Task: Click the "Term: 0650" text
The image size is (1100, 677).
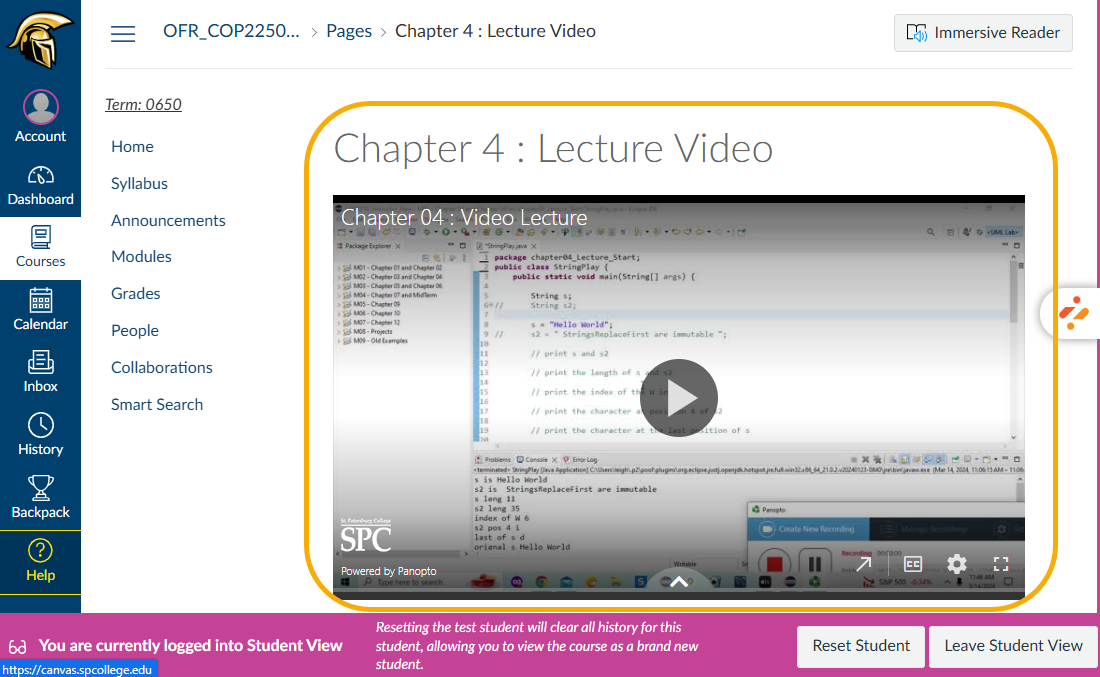Action: 143,105
